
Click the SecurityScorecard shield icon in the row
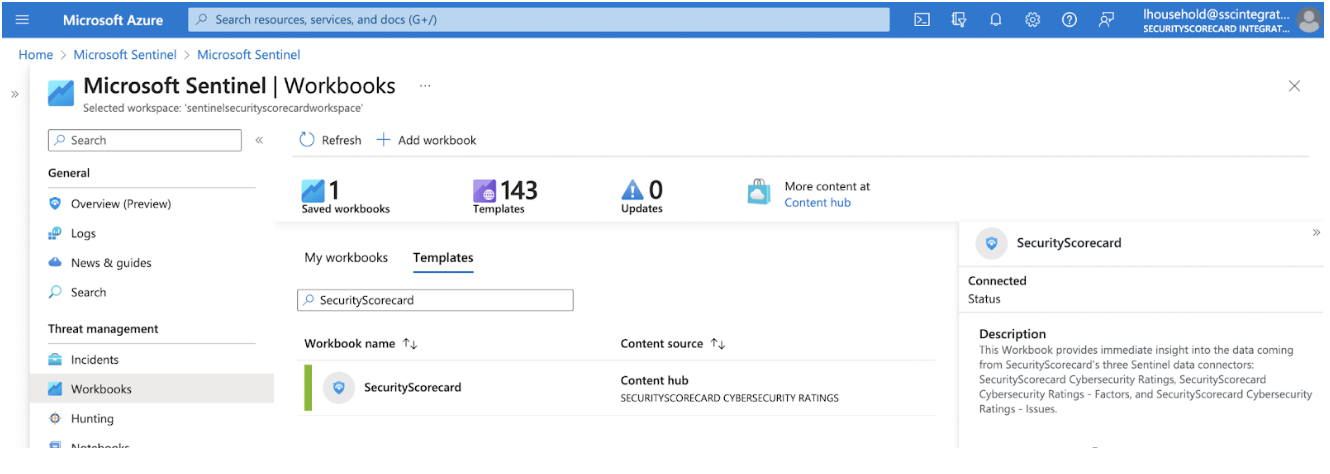[x=339, y=388]
